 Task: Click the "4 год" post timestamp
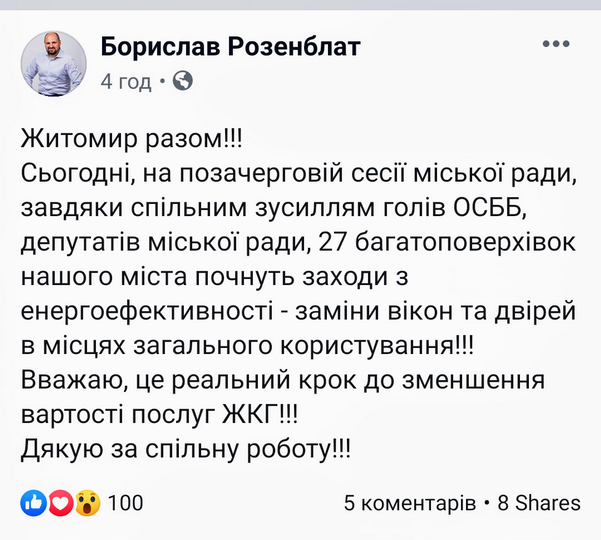coord(126,82)
